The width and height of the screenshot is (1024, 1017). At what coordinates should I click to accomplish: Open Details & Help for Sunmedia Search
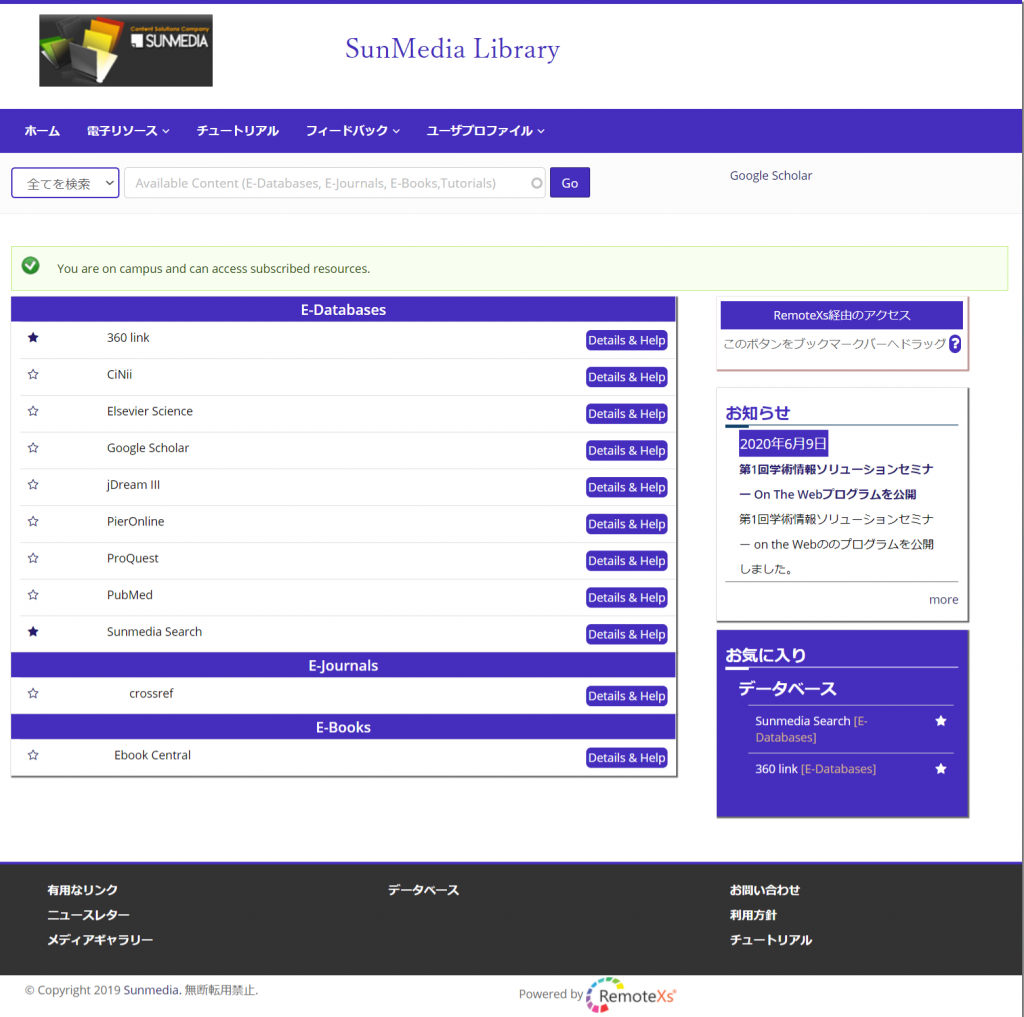click(626, 634)
